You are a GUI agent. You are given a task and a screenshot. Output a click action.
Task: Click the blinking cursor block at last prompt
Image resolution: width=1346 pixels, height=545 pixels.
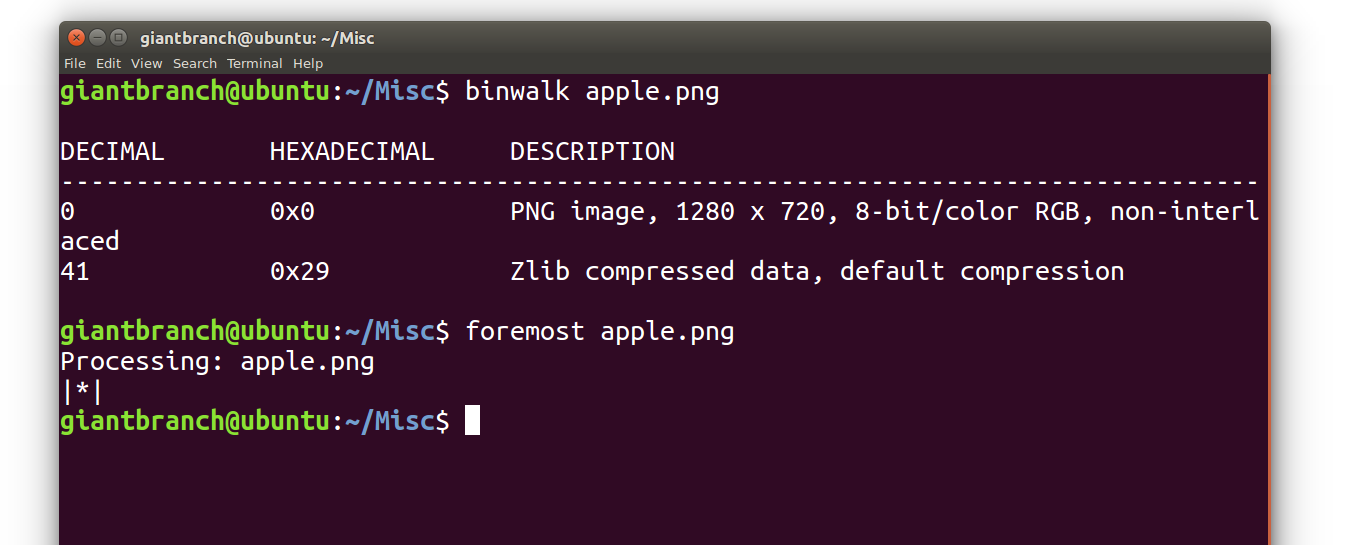tap(473, 420)
